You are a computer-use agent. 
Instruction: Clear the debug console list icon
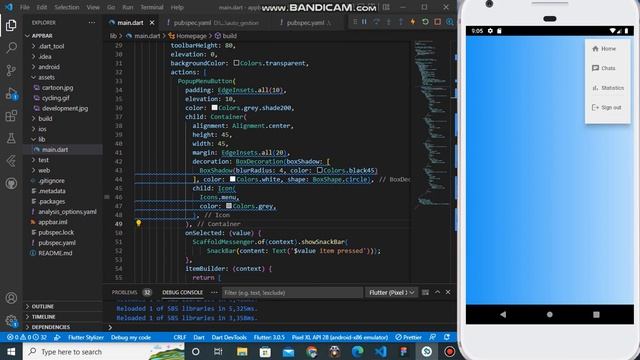point(425,292)
